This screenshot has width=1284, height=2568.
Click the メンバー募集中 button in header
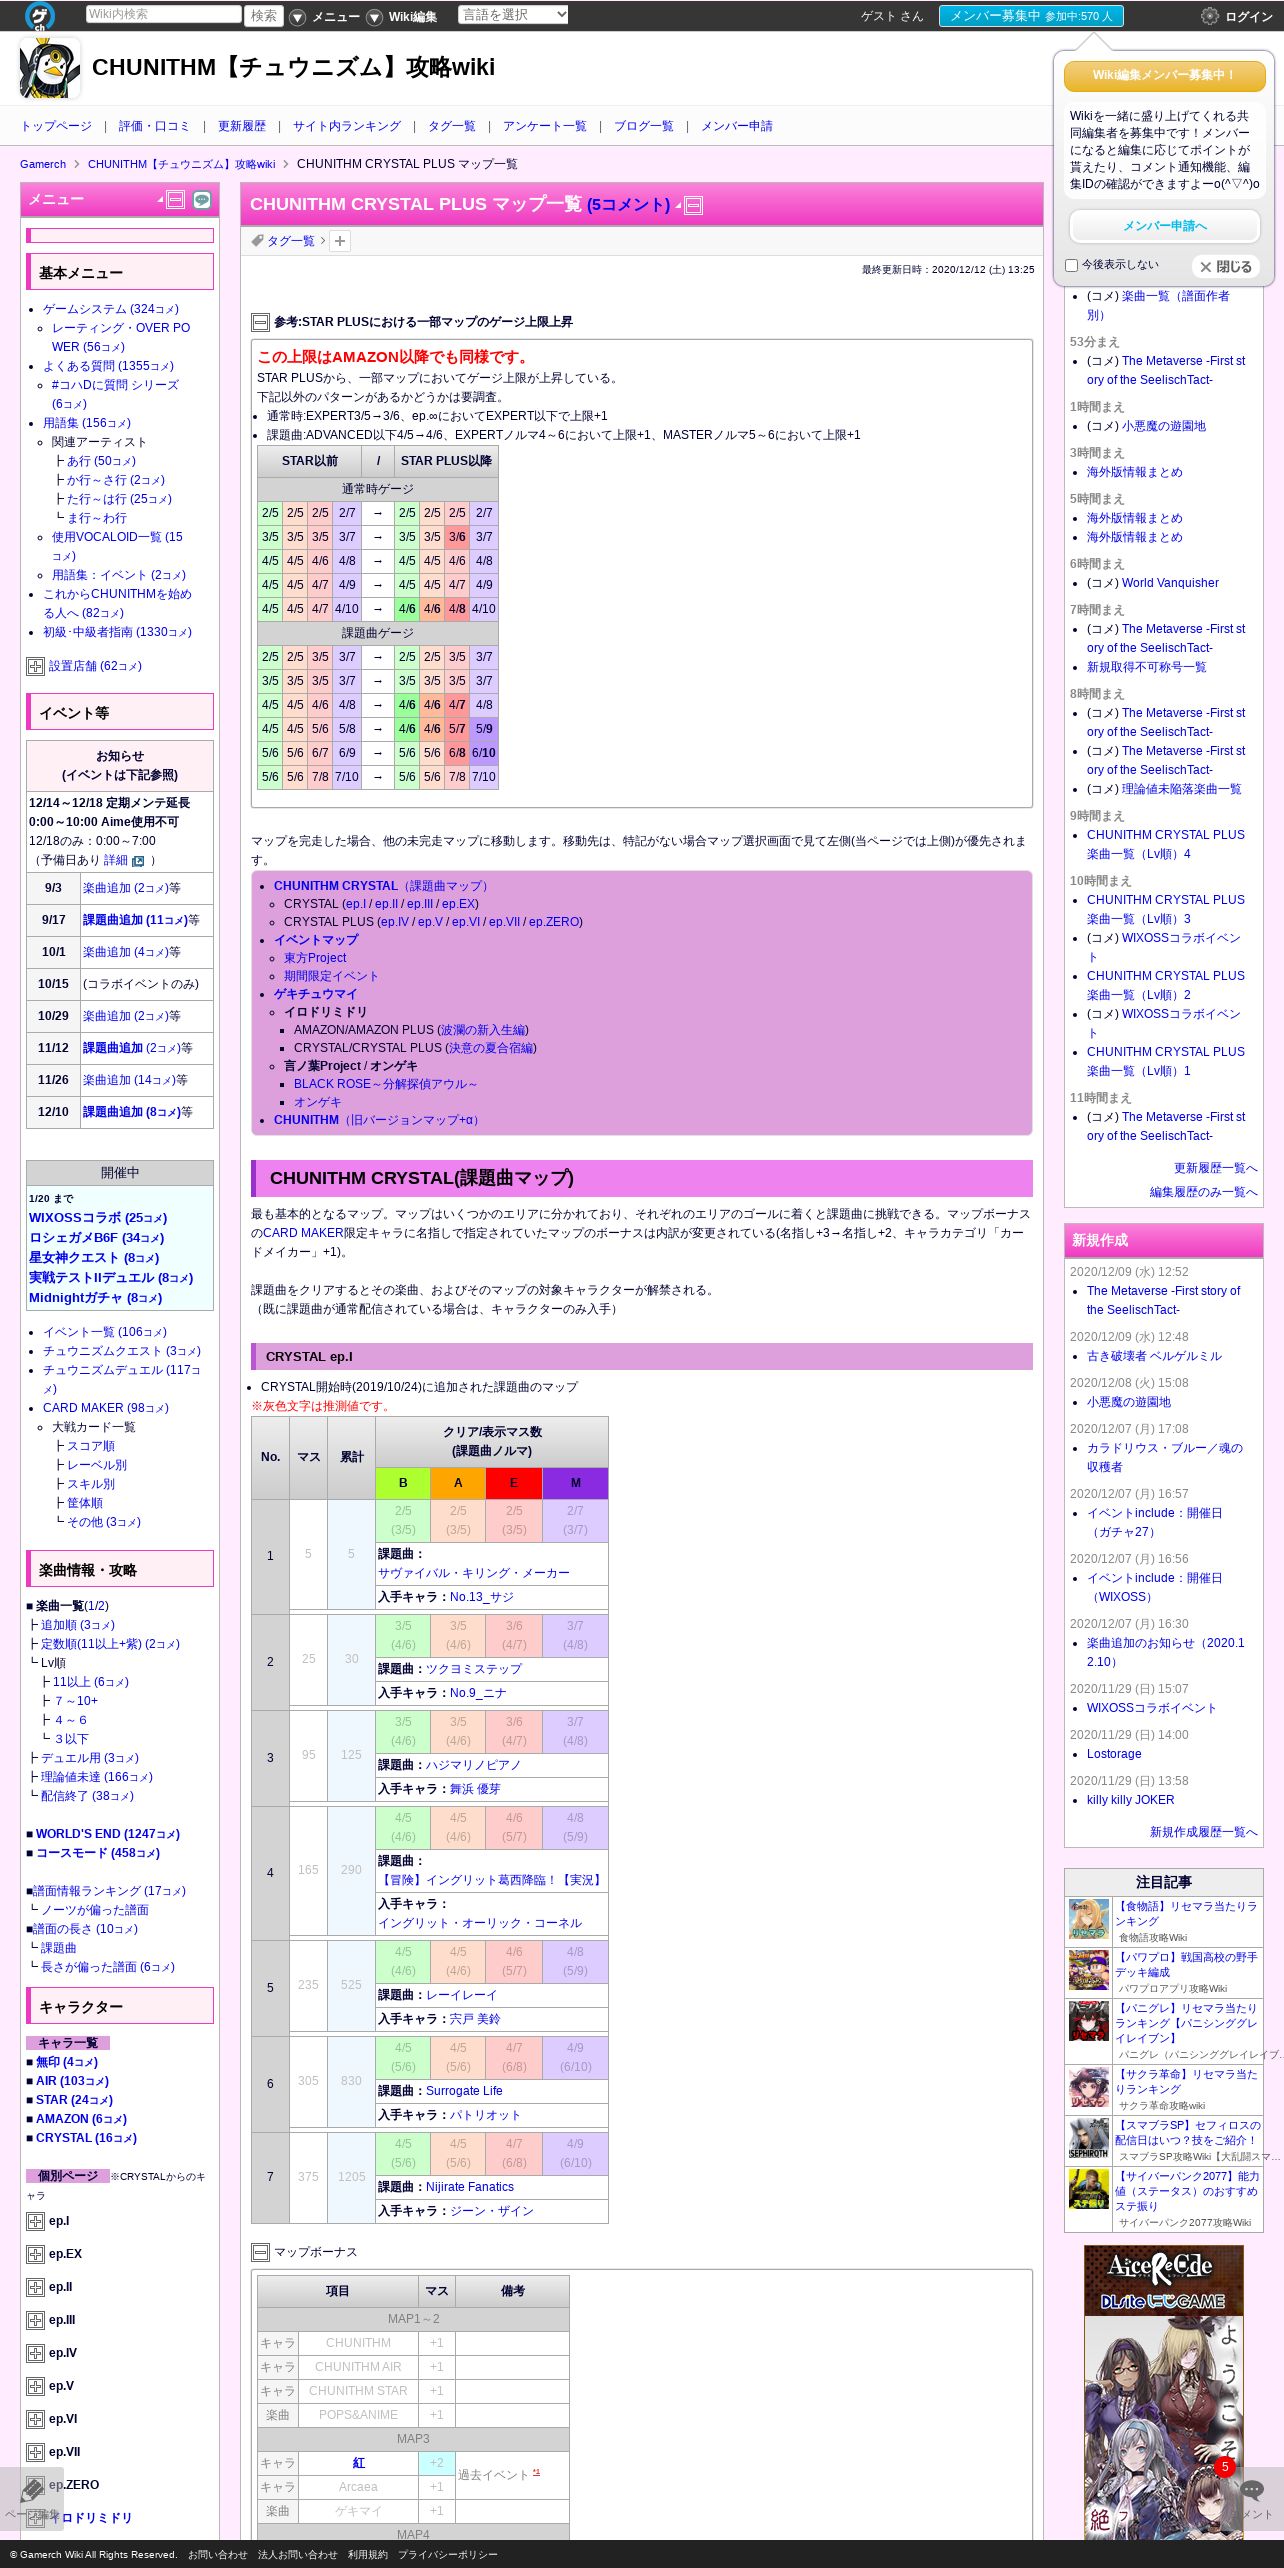pos(1031,16)
